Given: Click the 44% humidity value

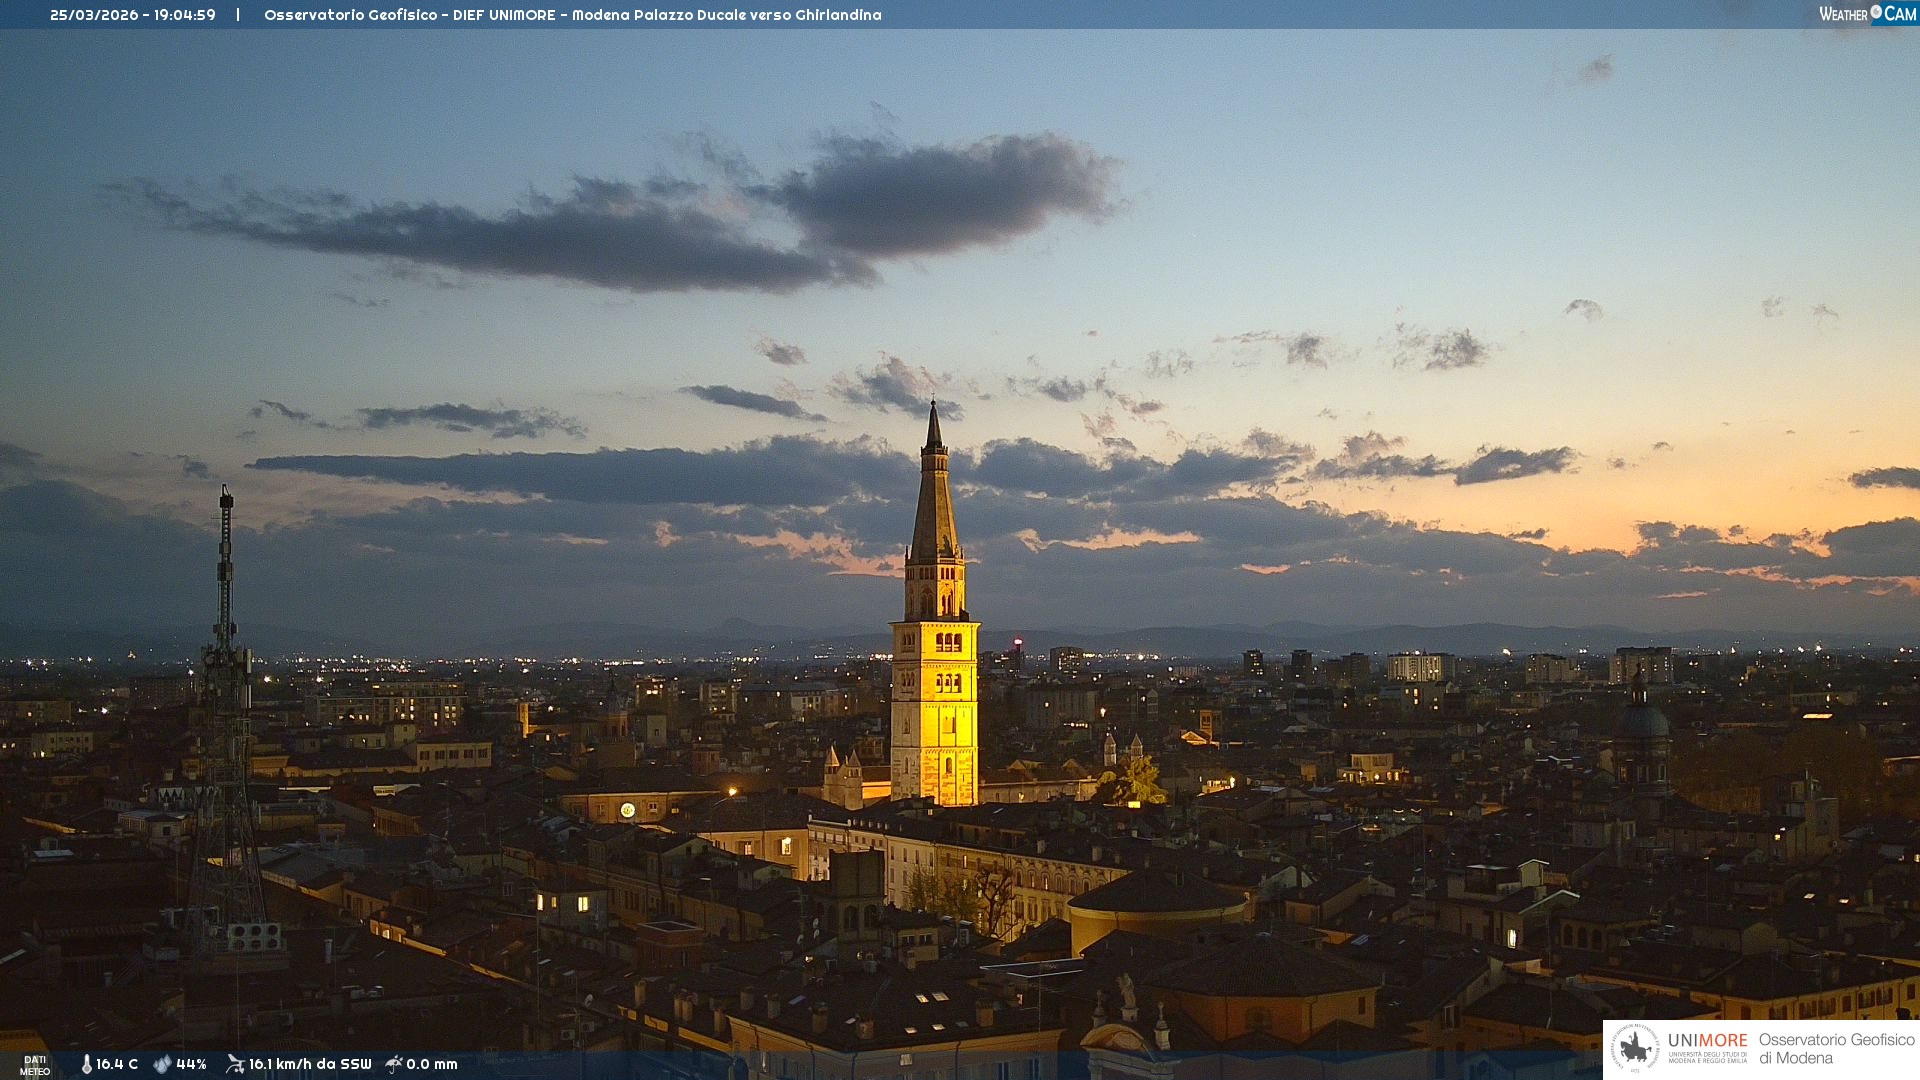Looking at the screenshot, I should pos(191,1064).
